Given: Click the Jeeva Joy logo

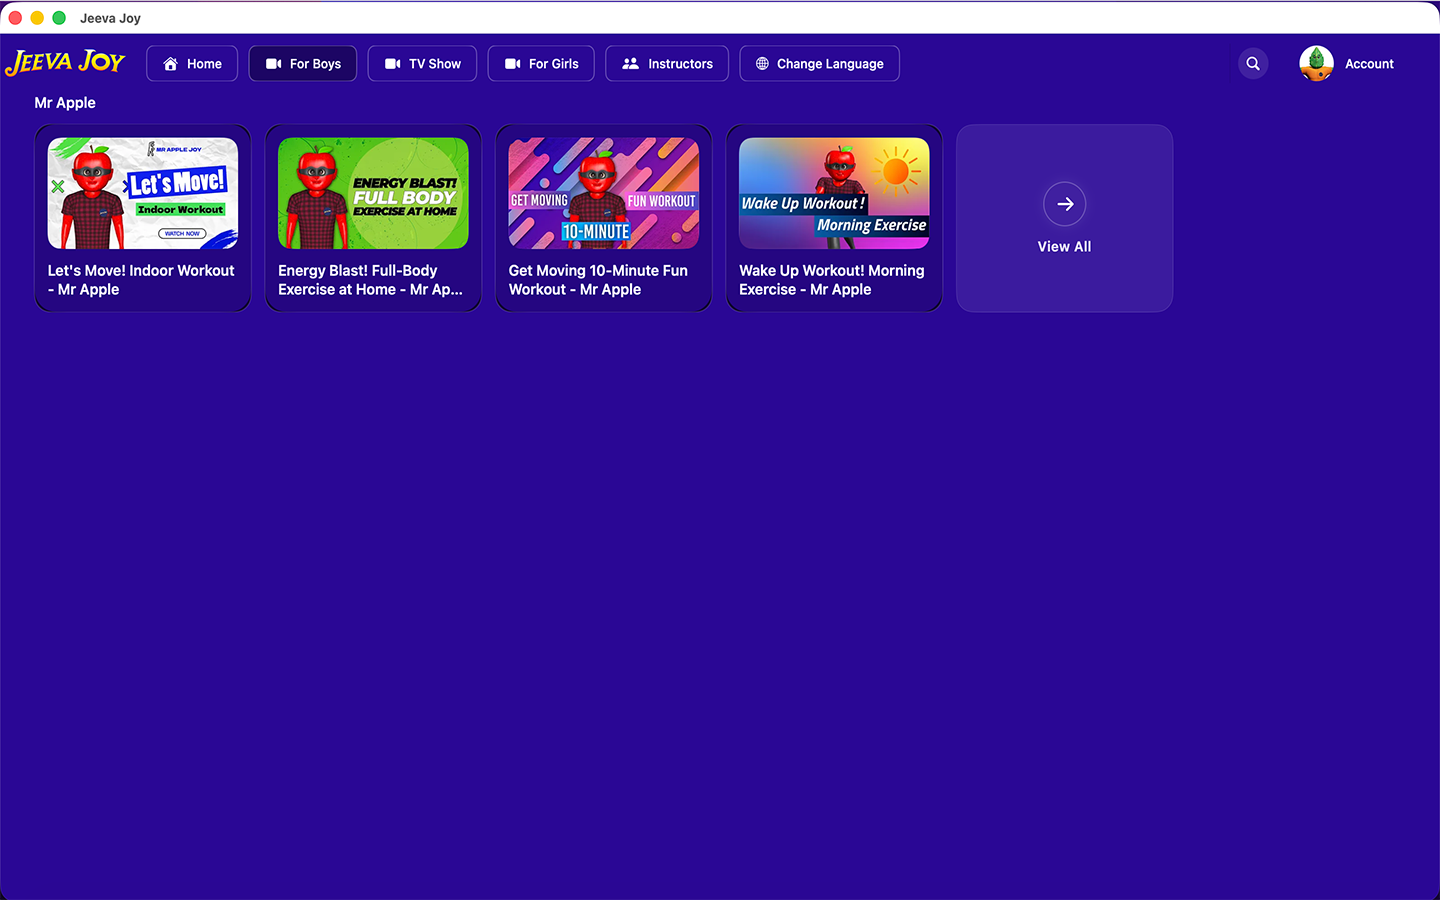Looking at the screenshot, I should (x=65, y=62).
